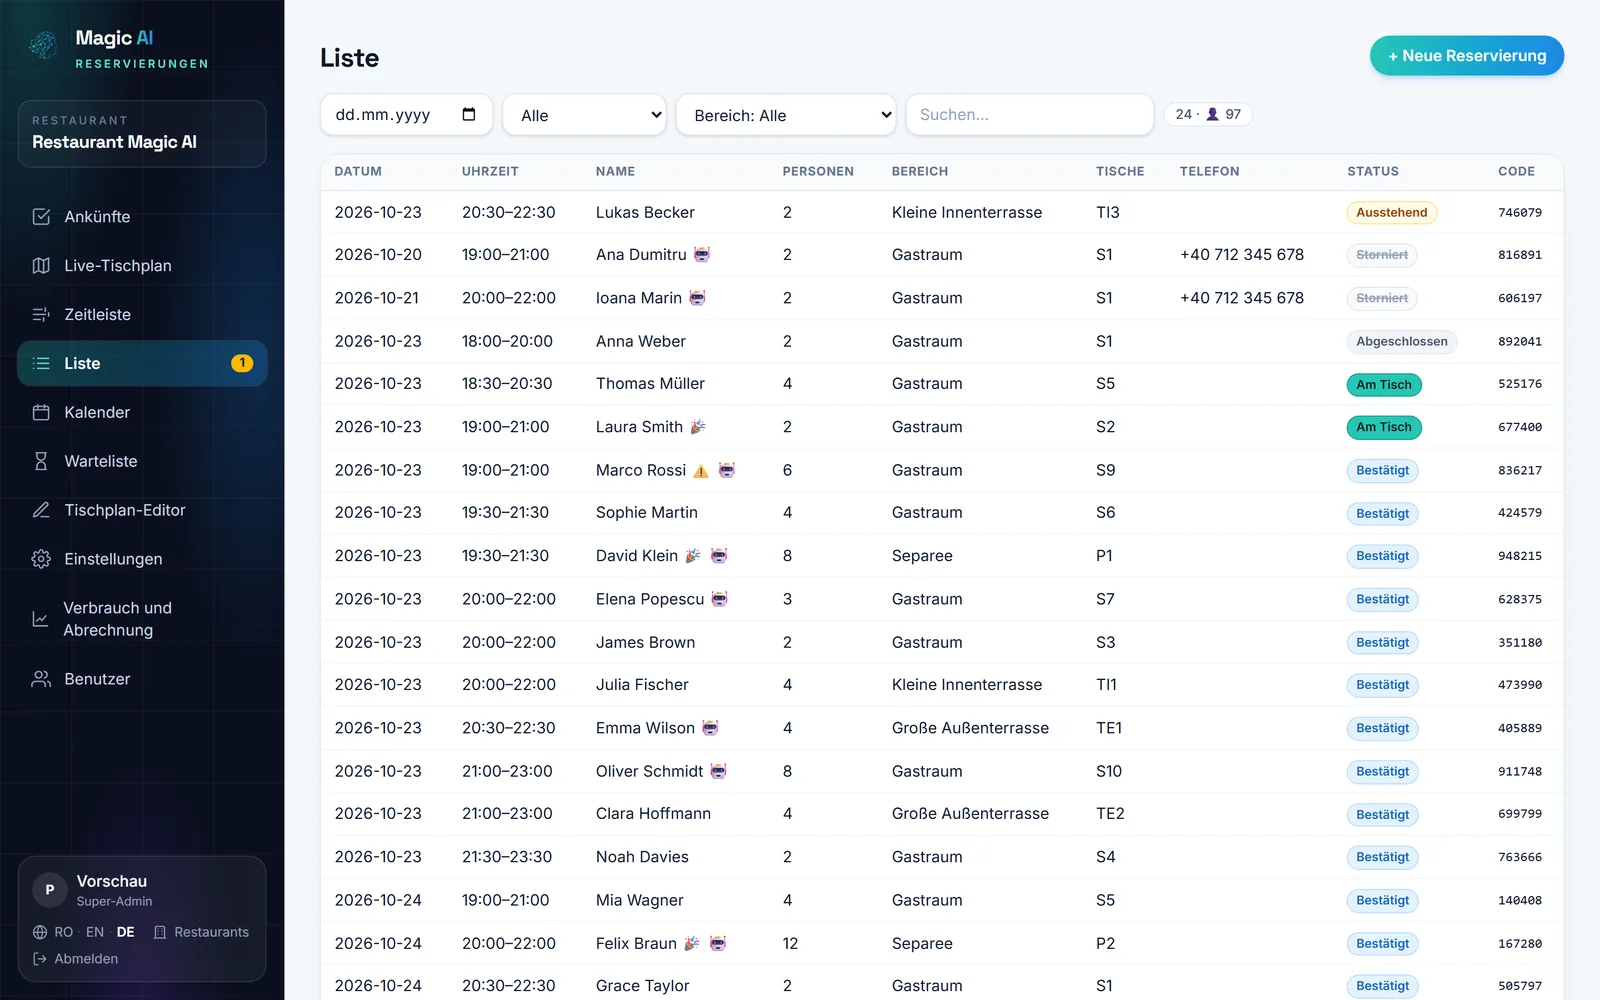
Task: Open the Kalender calendar icon
Action: [41, 413]
